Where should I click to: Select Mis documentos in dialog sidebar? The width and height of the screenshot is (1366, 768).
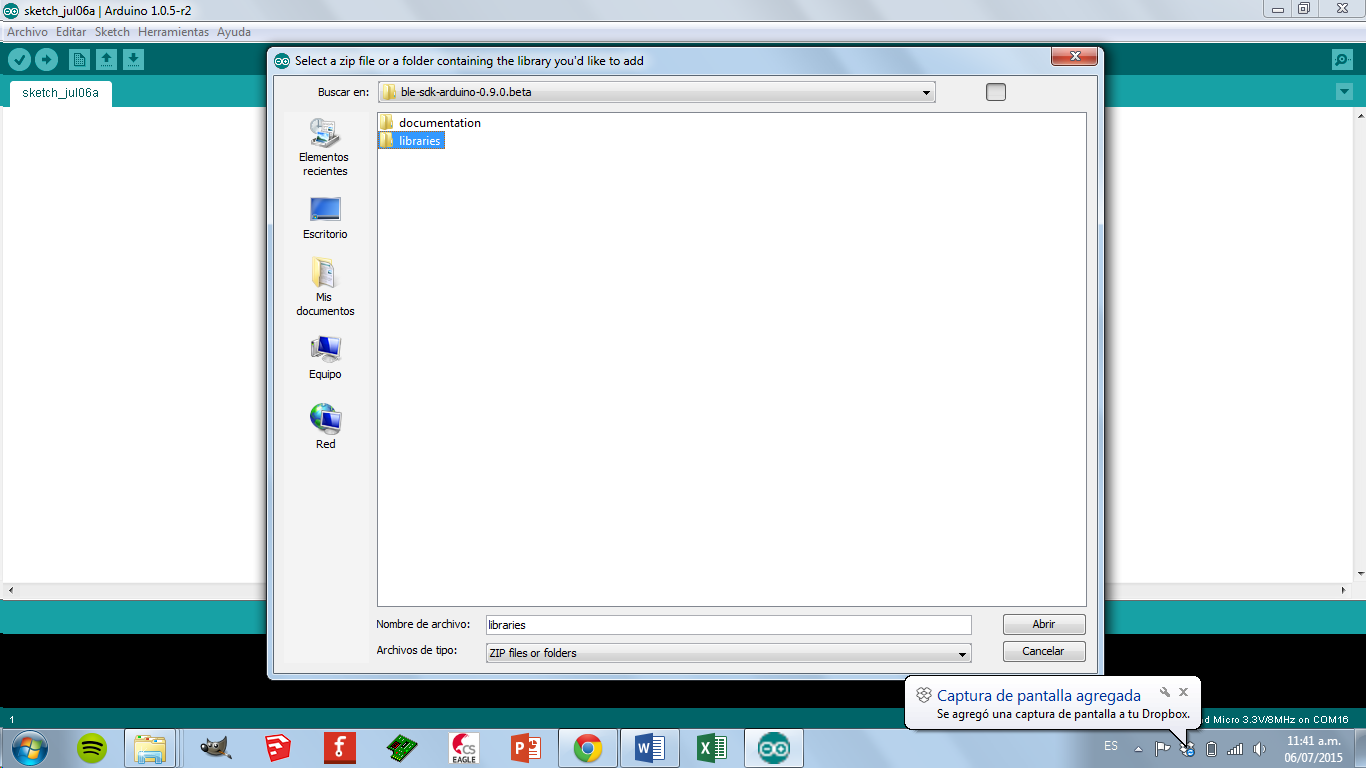[x=325, y=287]
